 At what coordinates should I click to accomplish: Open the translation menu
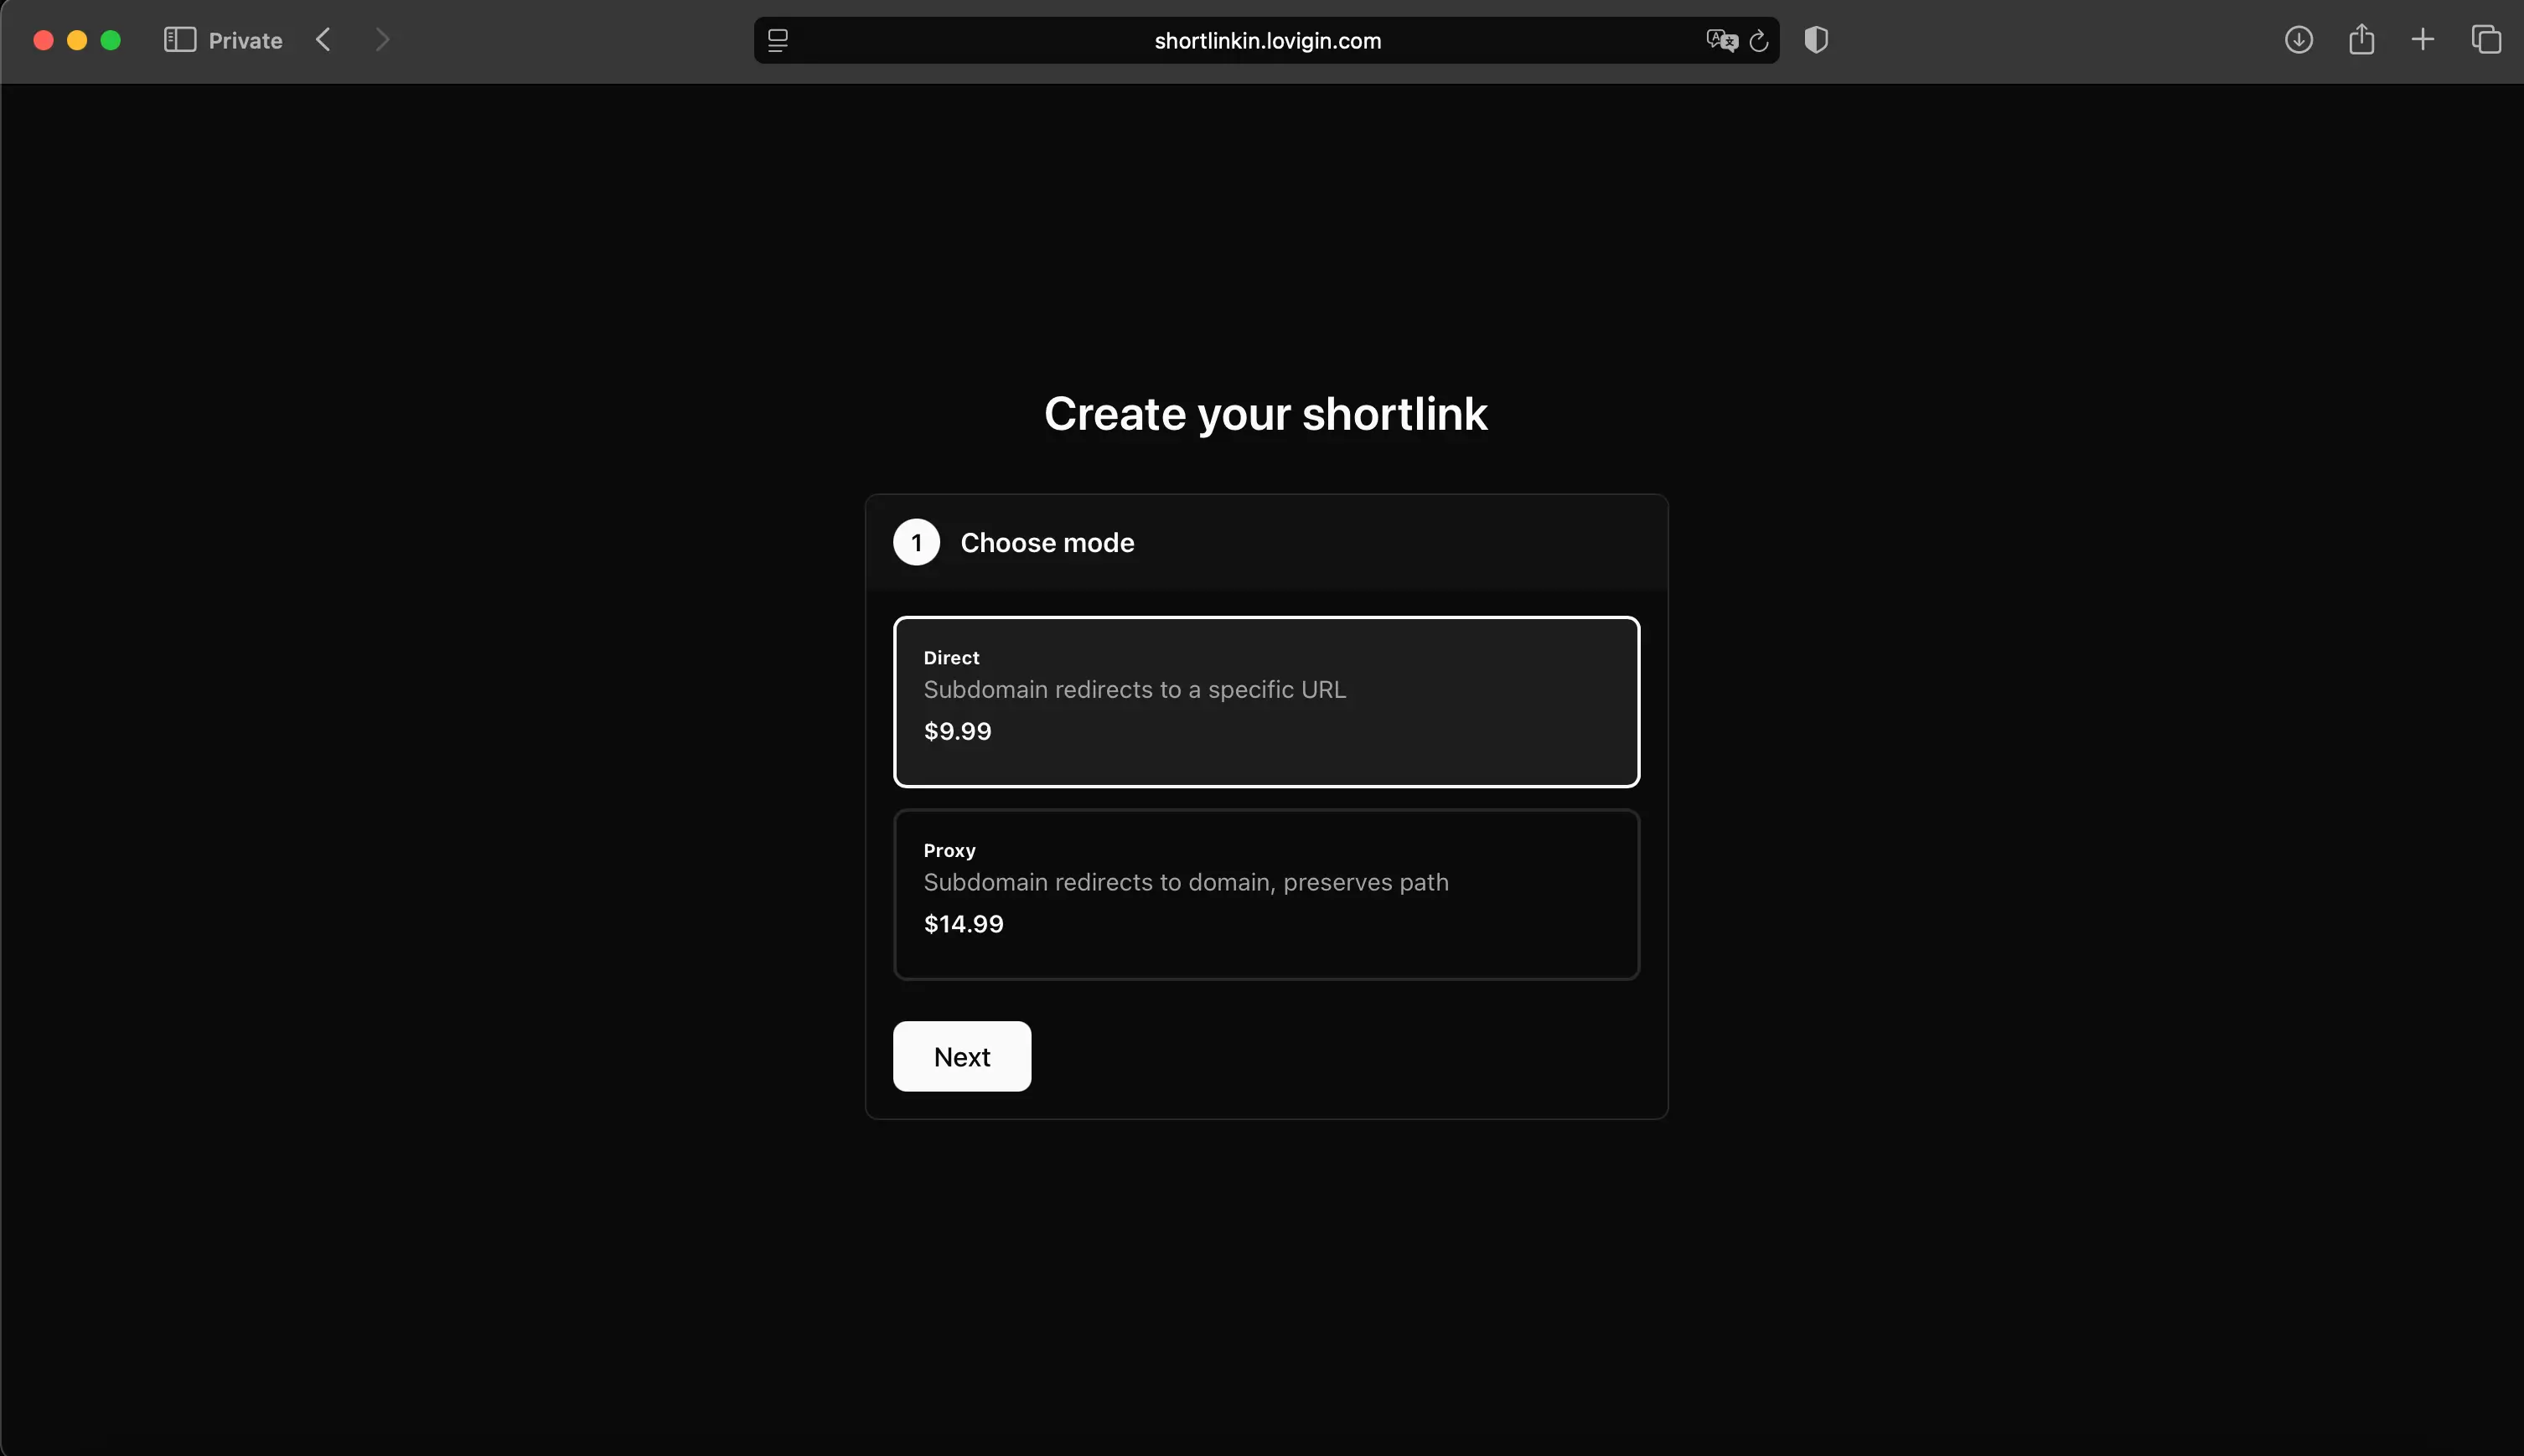[x=1721, y=40]
